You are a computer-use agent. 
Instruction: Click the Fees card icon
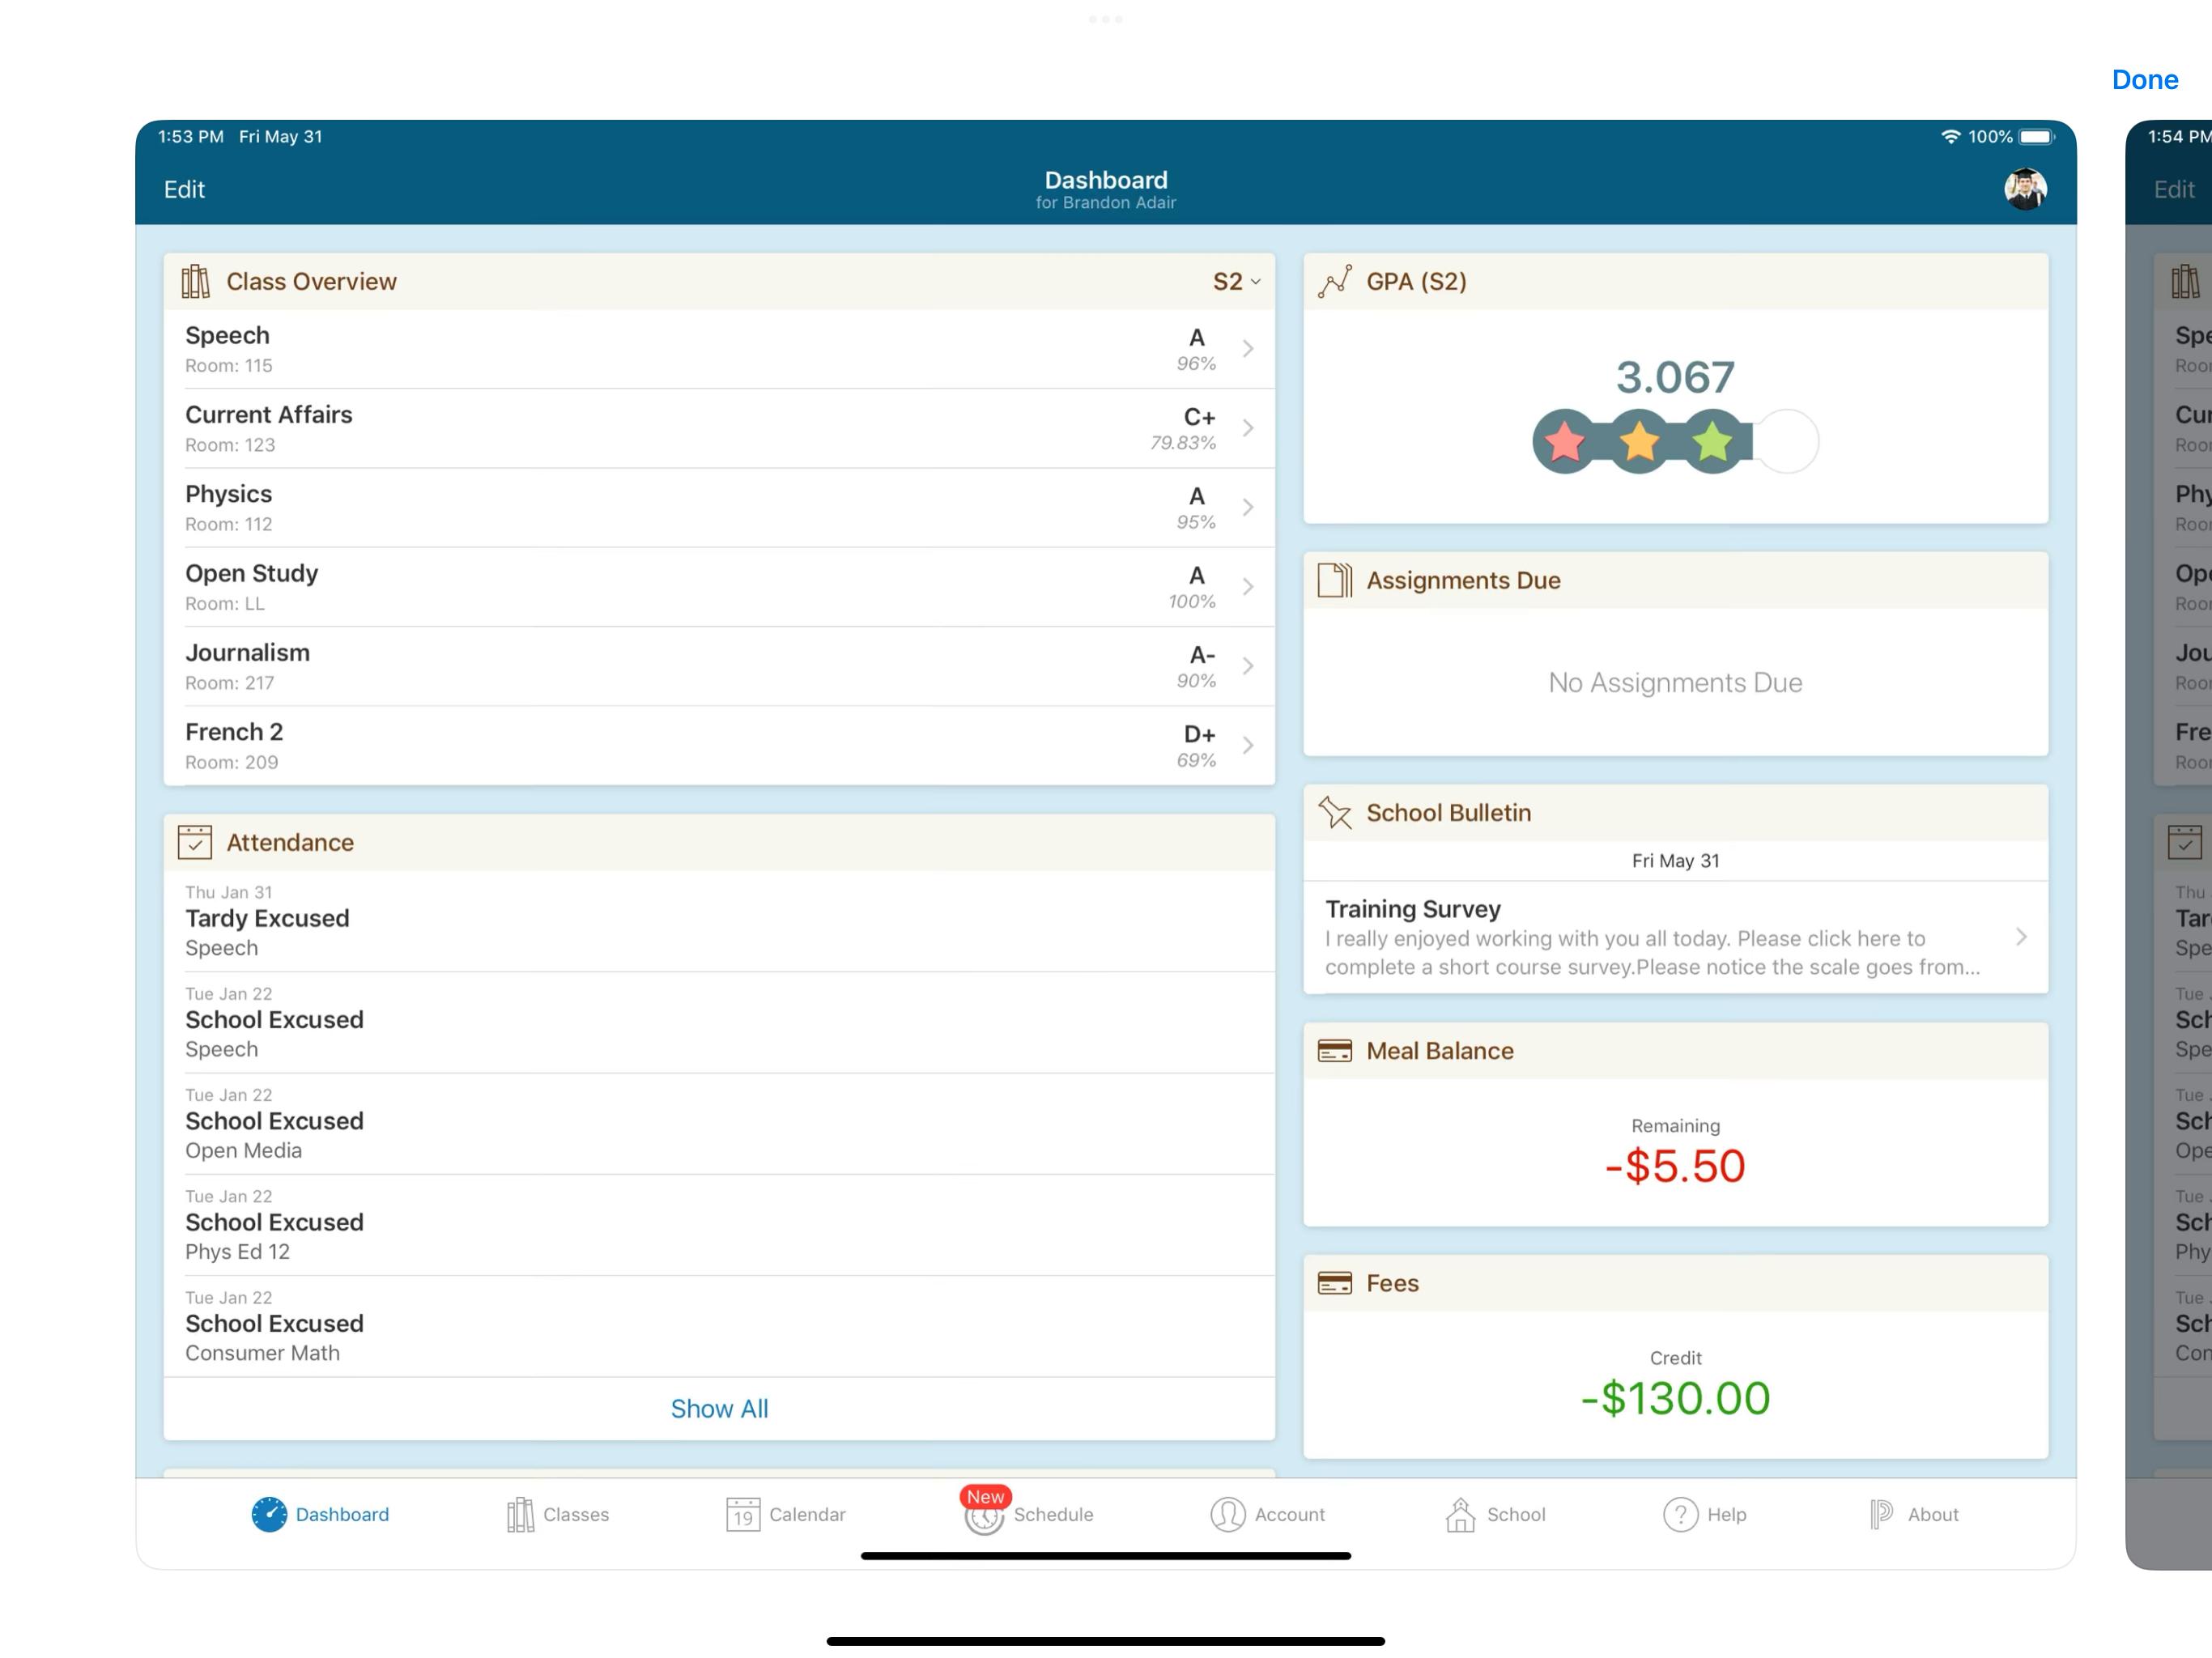pyautogui.click(x=1334, y=1283)
